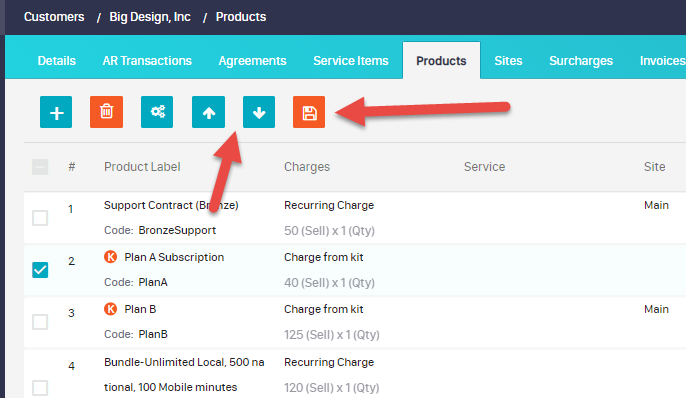
Task: Click the 40 (Sell) x 1 (Qty) value
Action: (x=329, y=283)
